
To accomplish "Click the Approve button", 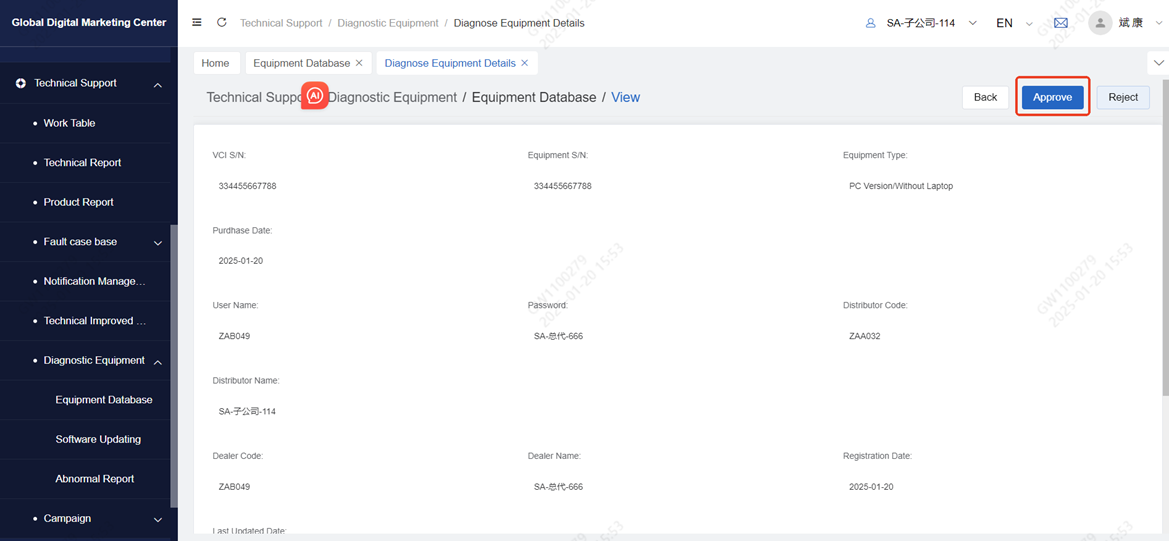I will pyautogui.click(x=1052, y=97).
